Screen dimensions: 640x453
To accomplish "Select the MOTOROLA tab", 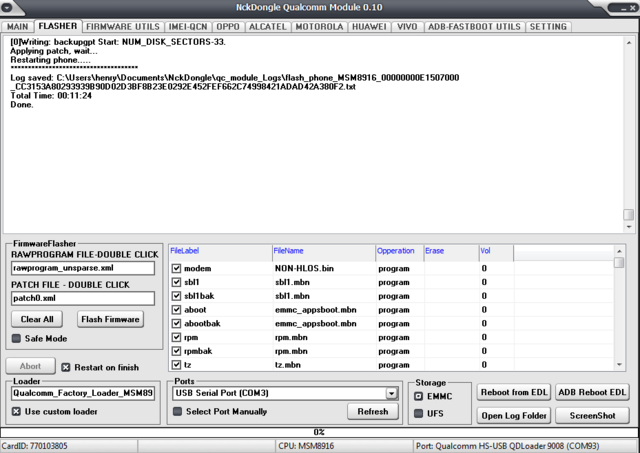I will click(319, 27).
